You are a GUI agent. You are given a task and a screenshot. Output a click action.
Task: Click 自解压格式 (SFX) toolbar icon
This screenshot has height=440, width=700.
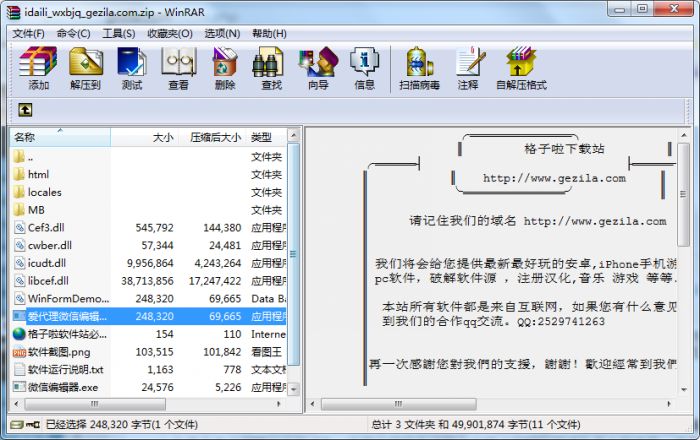coord(520,62)
